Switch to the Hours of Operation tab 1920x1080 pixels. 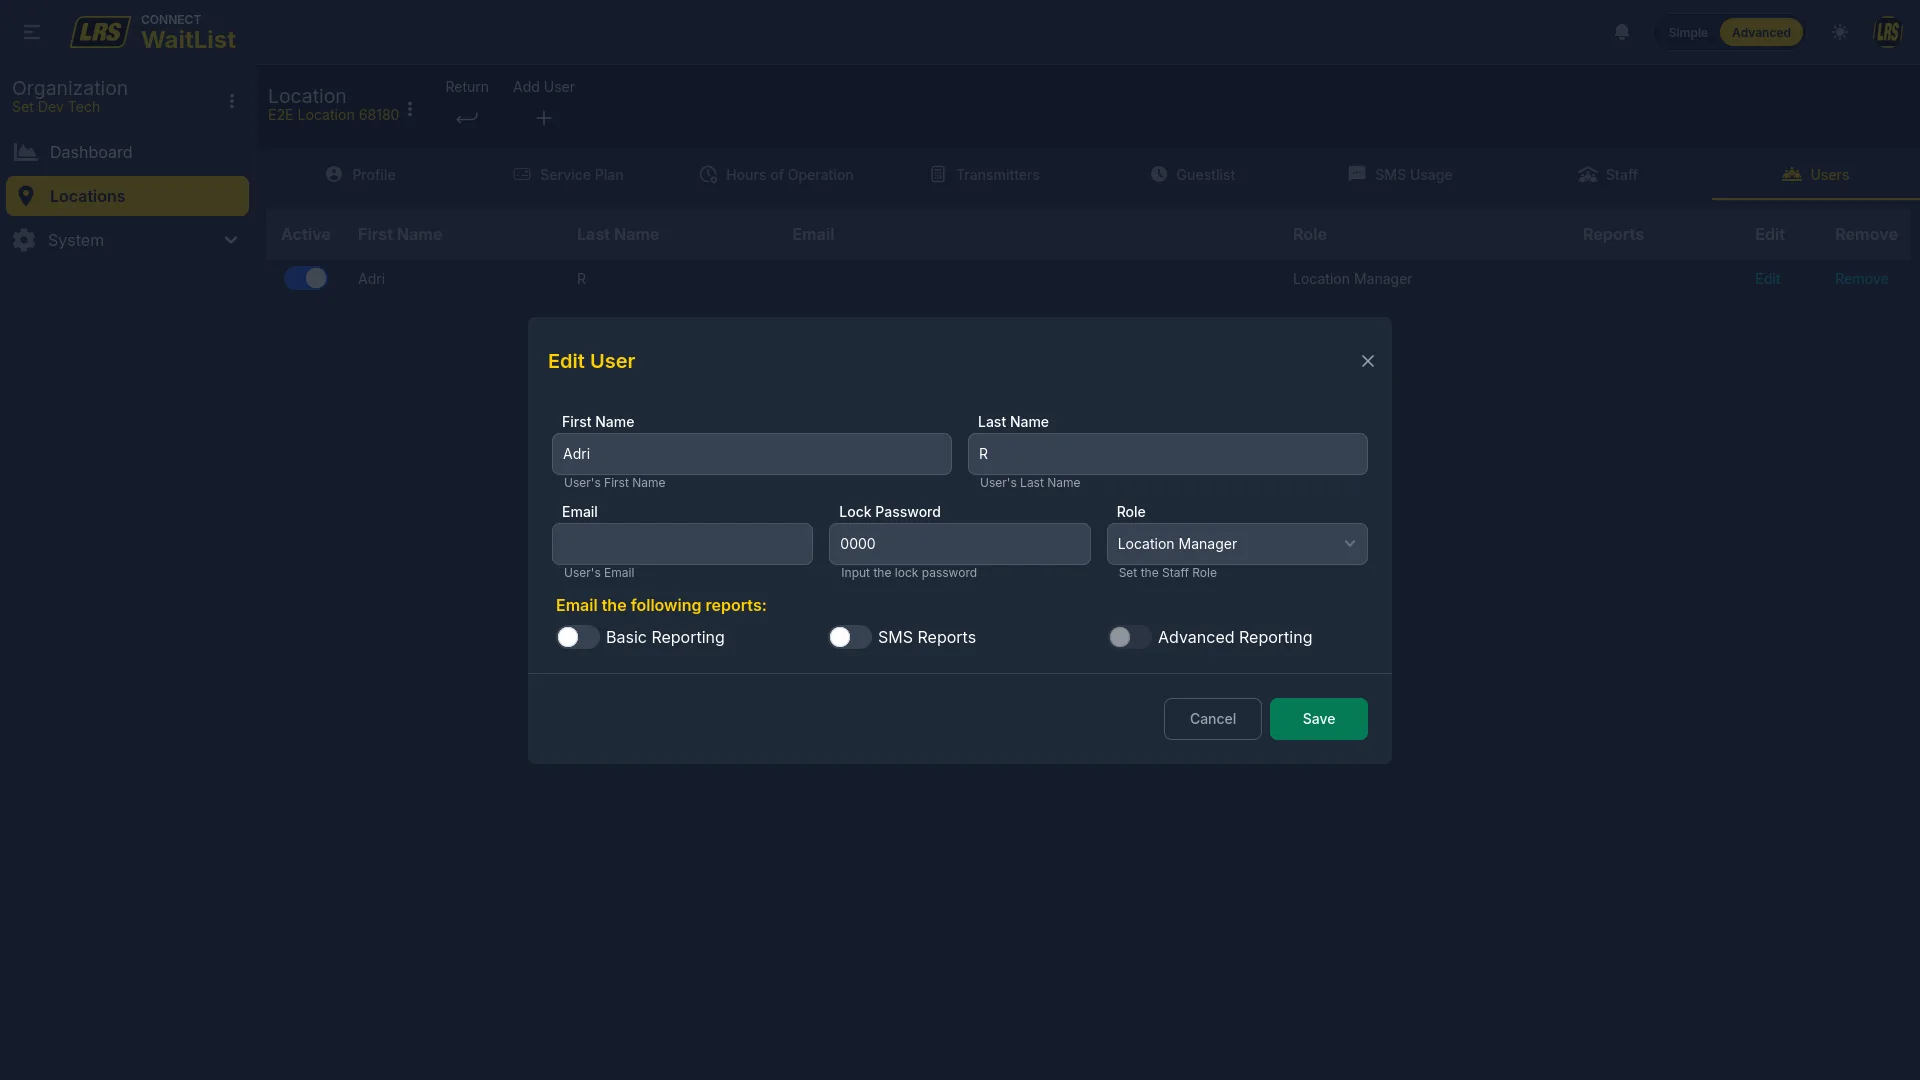776,174
